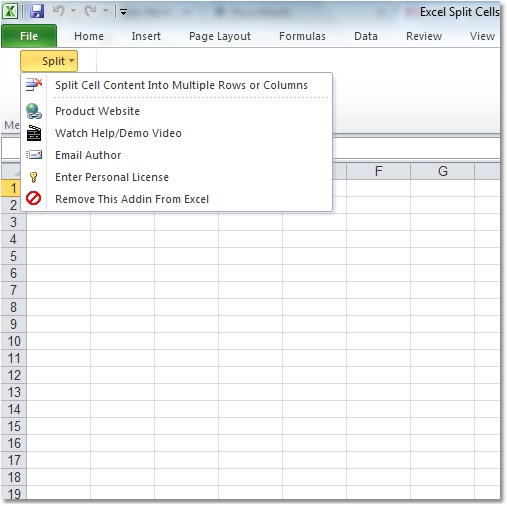507x506 pixels.
Task: Open the File tab
Action: [x=29, y=36]
